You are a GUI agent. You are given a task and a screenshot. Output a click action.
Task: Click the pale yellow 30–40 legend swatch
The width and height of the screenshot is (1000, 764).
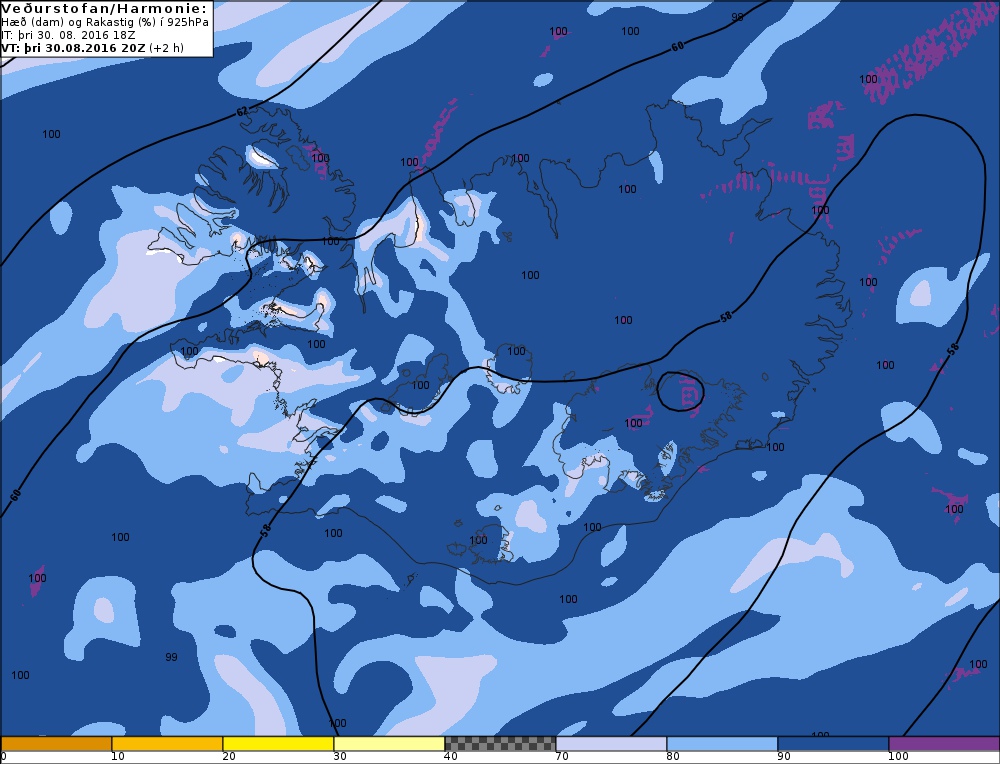pyautogui.click(x=389, y=744)
